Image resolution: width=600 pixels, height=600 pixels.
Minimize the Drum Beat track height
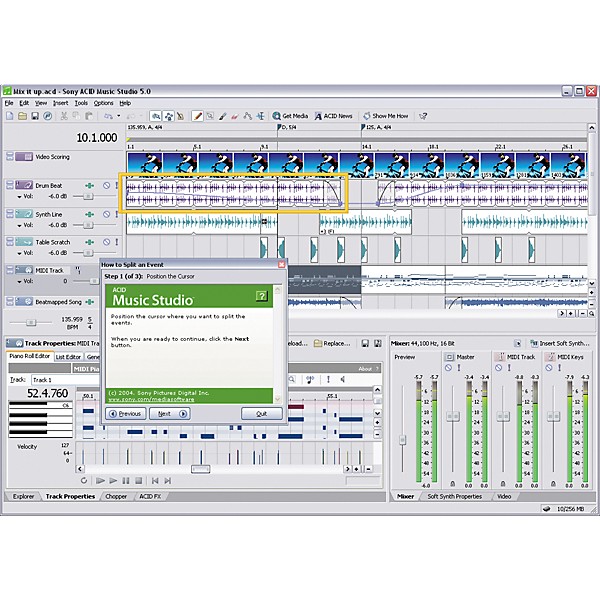tap(10, 183)
